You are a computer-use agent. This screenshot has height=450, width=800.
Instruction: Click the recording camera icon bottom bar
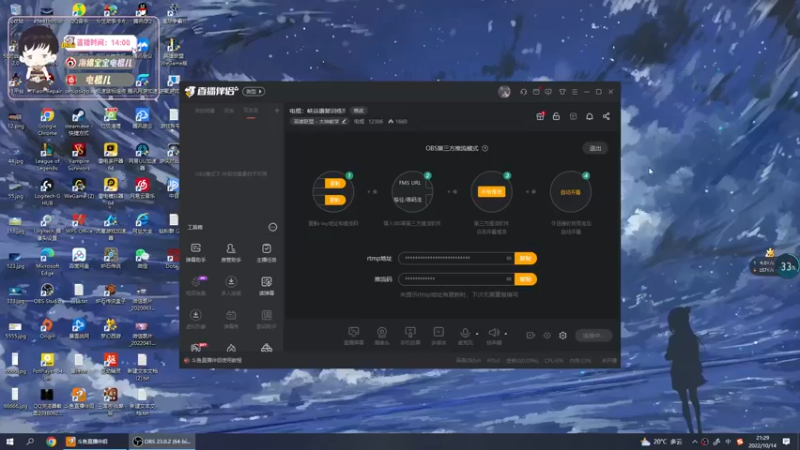(531, 335)
